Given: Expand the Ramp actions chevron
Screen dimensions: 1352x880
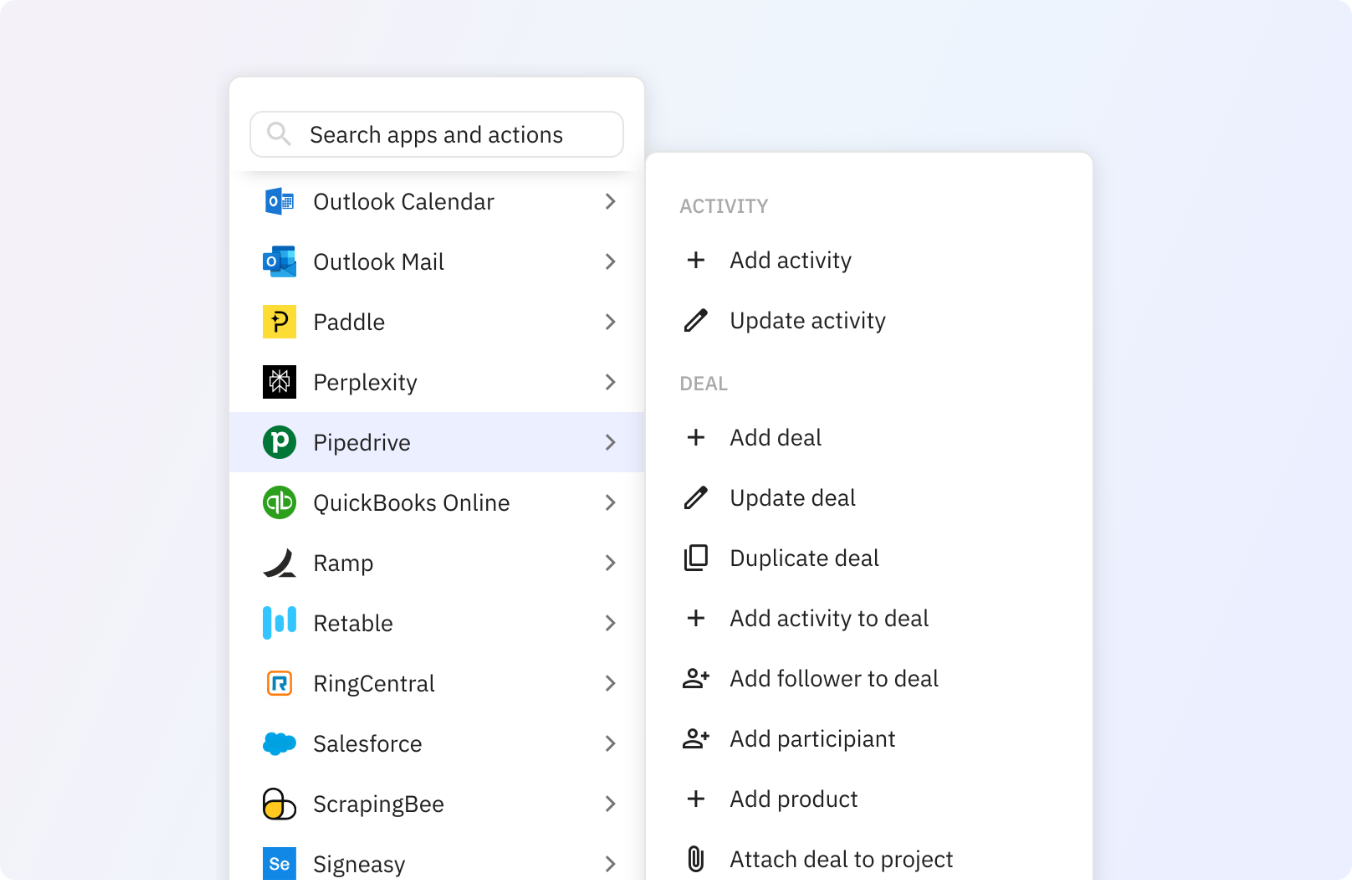Looking at the screenshot, I should pos(610,563).
